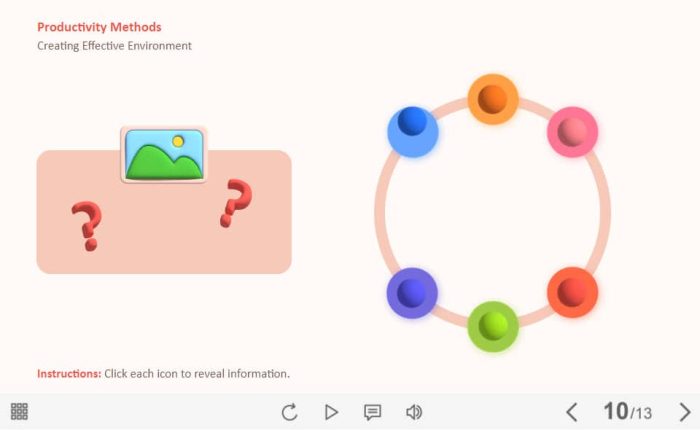This screenshot has width=700, height=430.
Task: Click the left red question mark
Action: pos(87,226)
